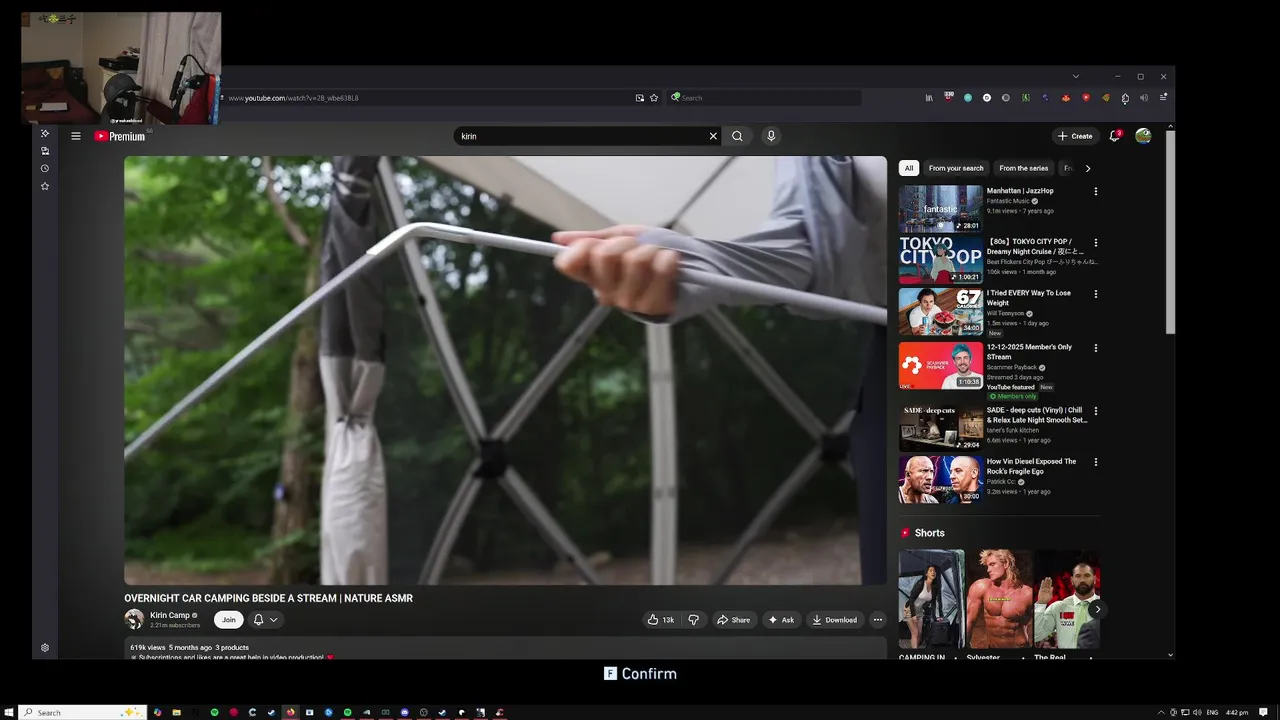1280x720 pixels.
Task: Open the Ask AI assistant
Action: coord(781,620)
